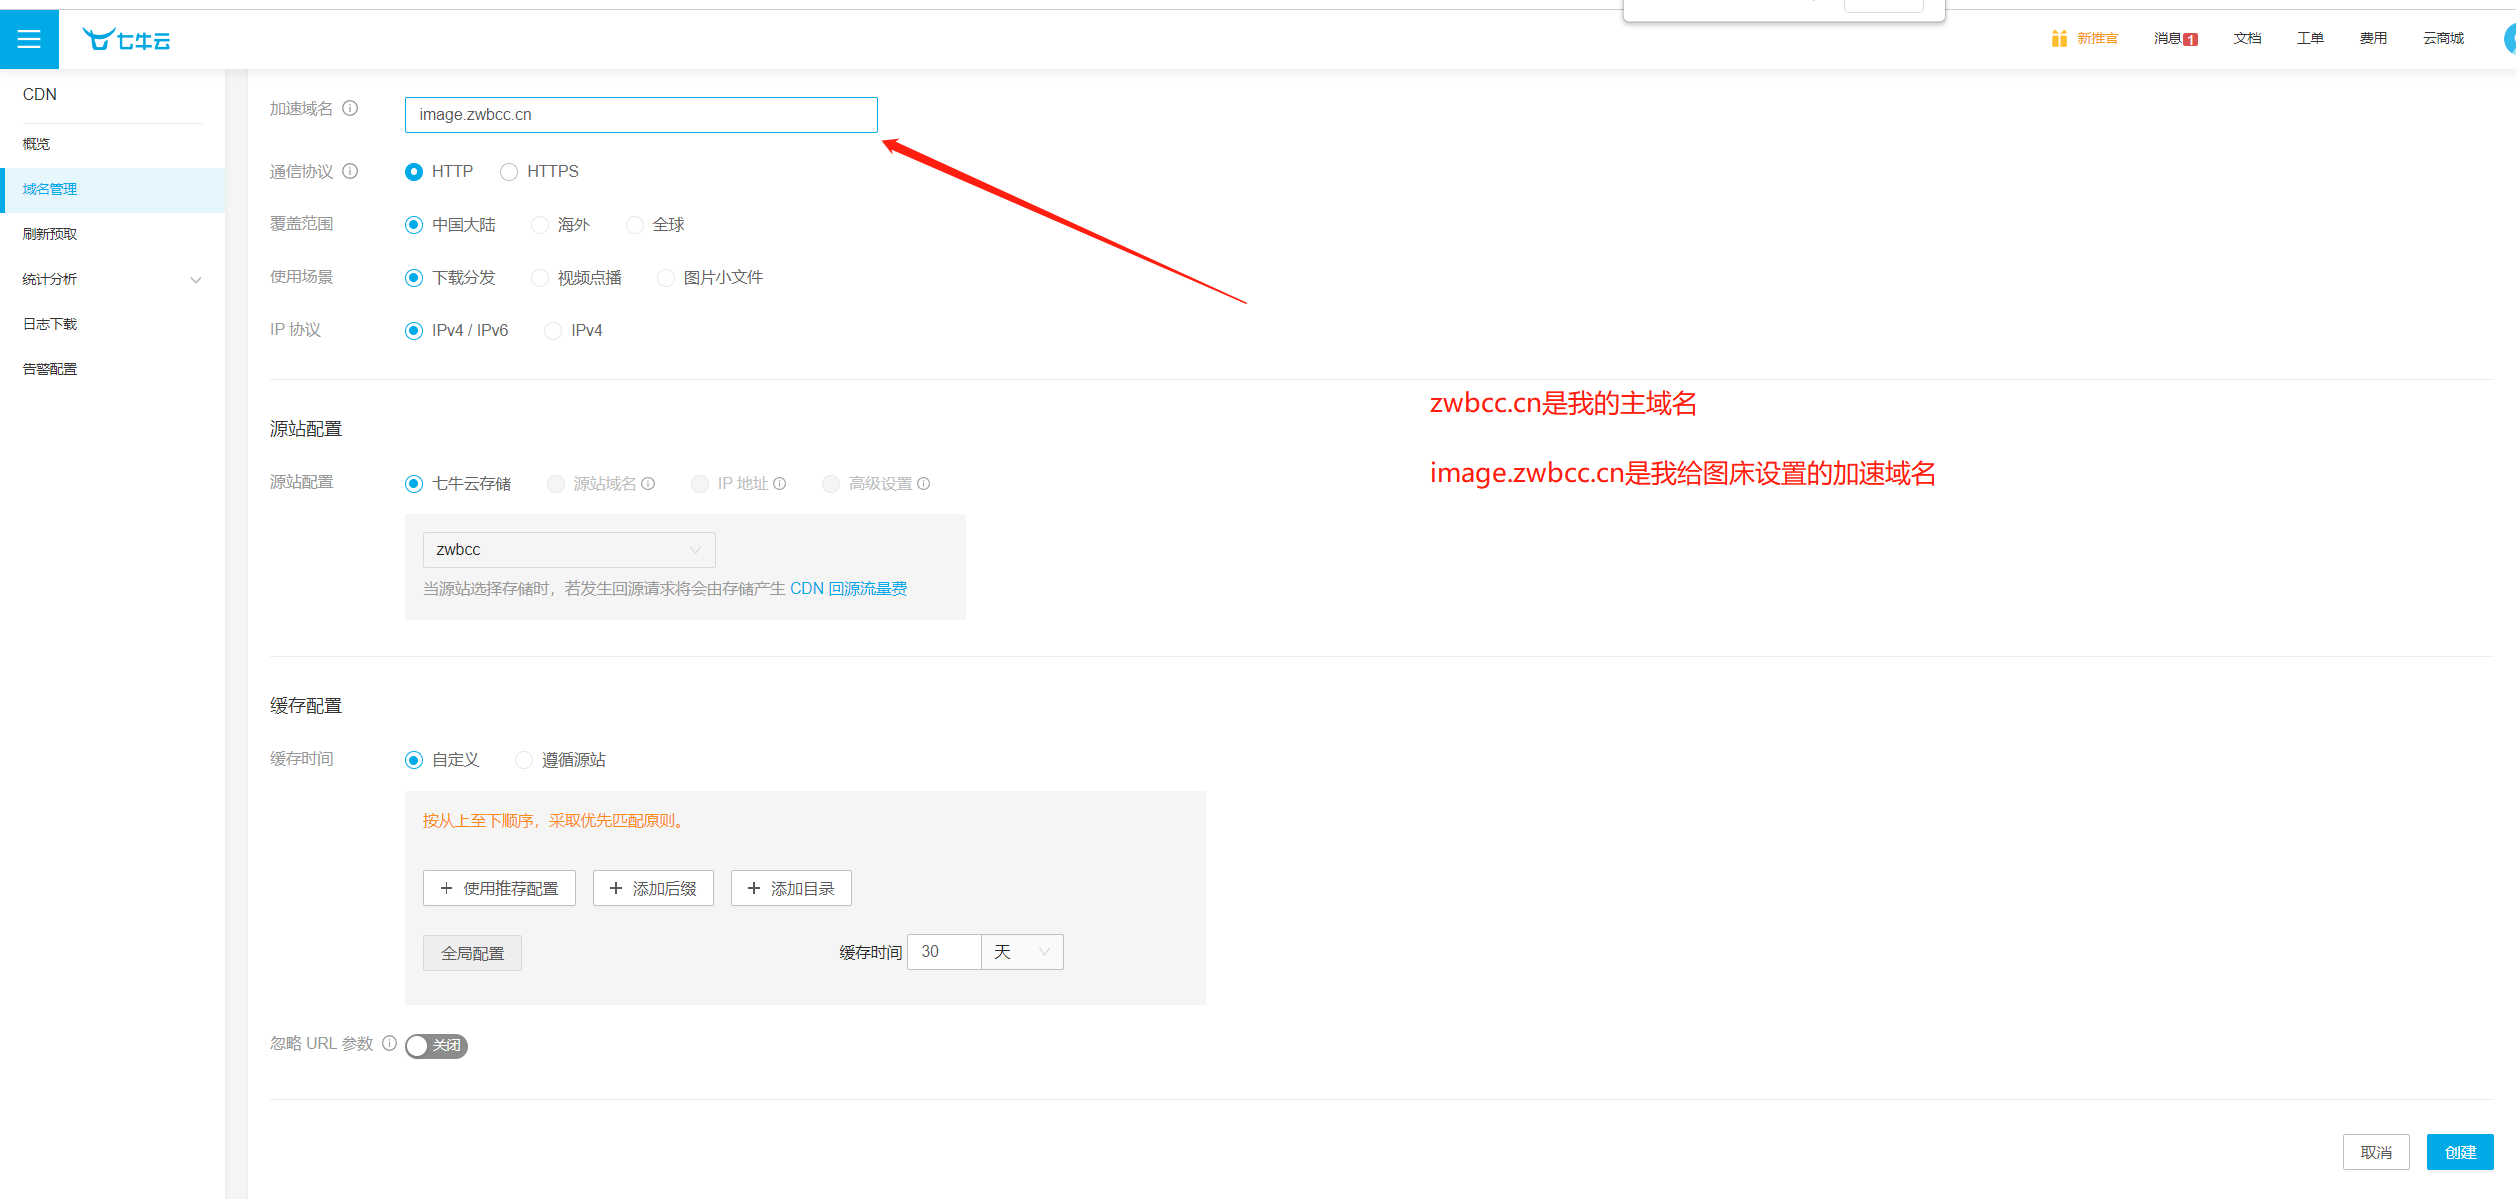Viewport: 2516px width, 1199px height.
Task: Open 工单 in top navigation
Action: click(2310, 38)
